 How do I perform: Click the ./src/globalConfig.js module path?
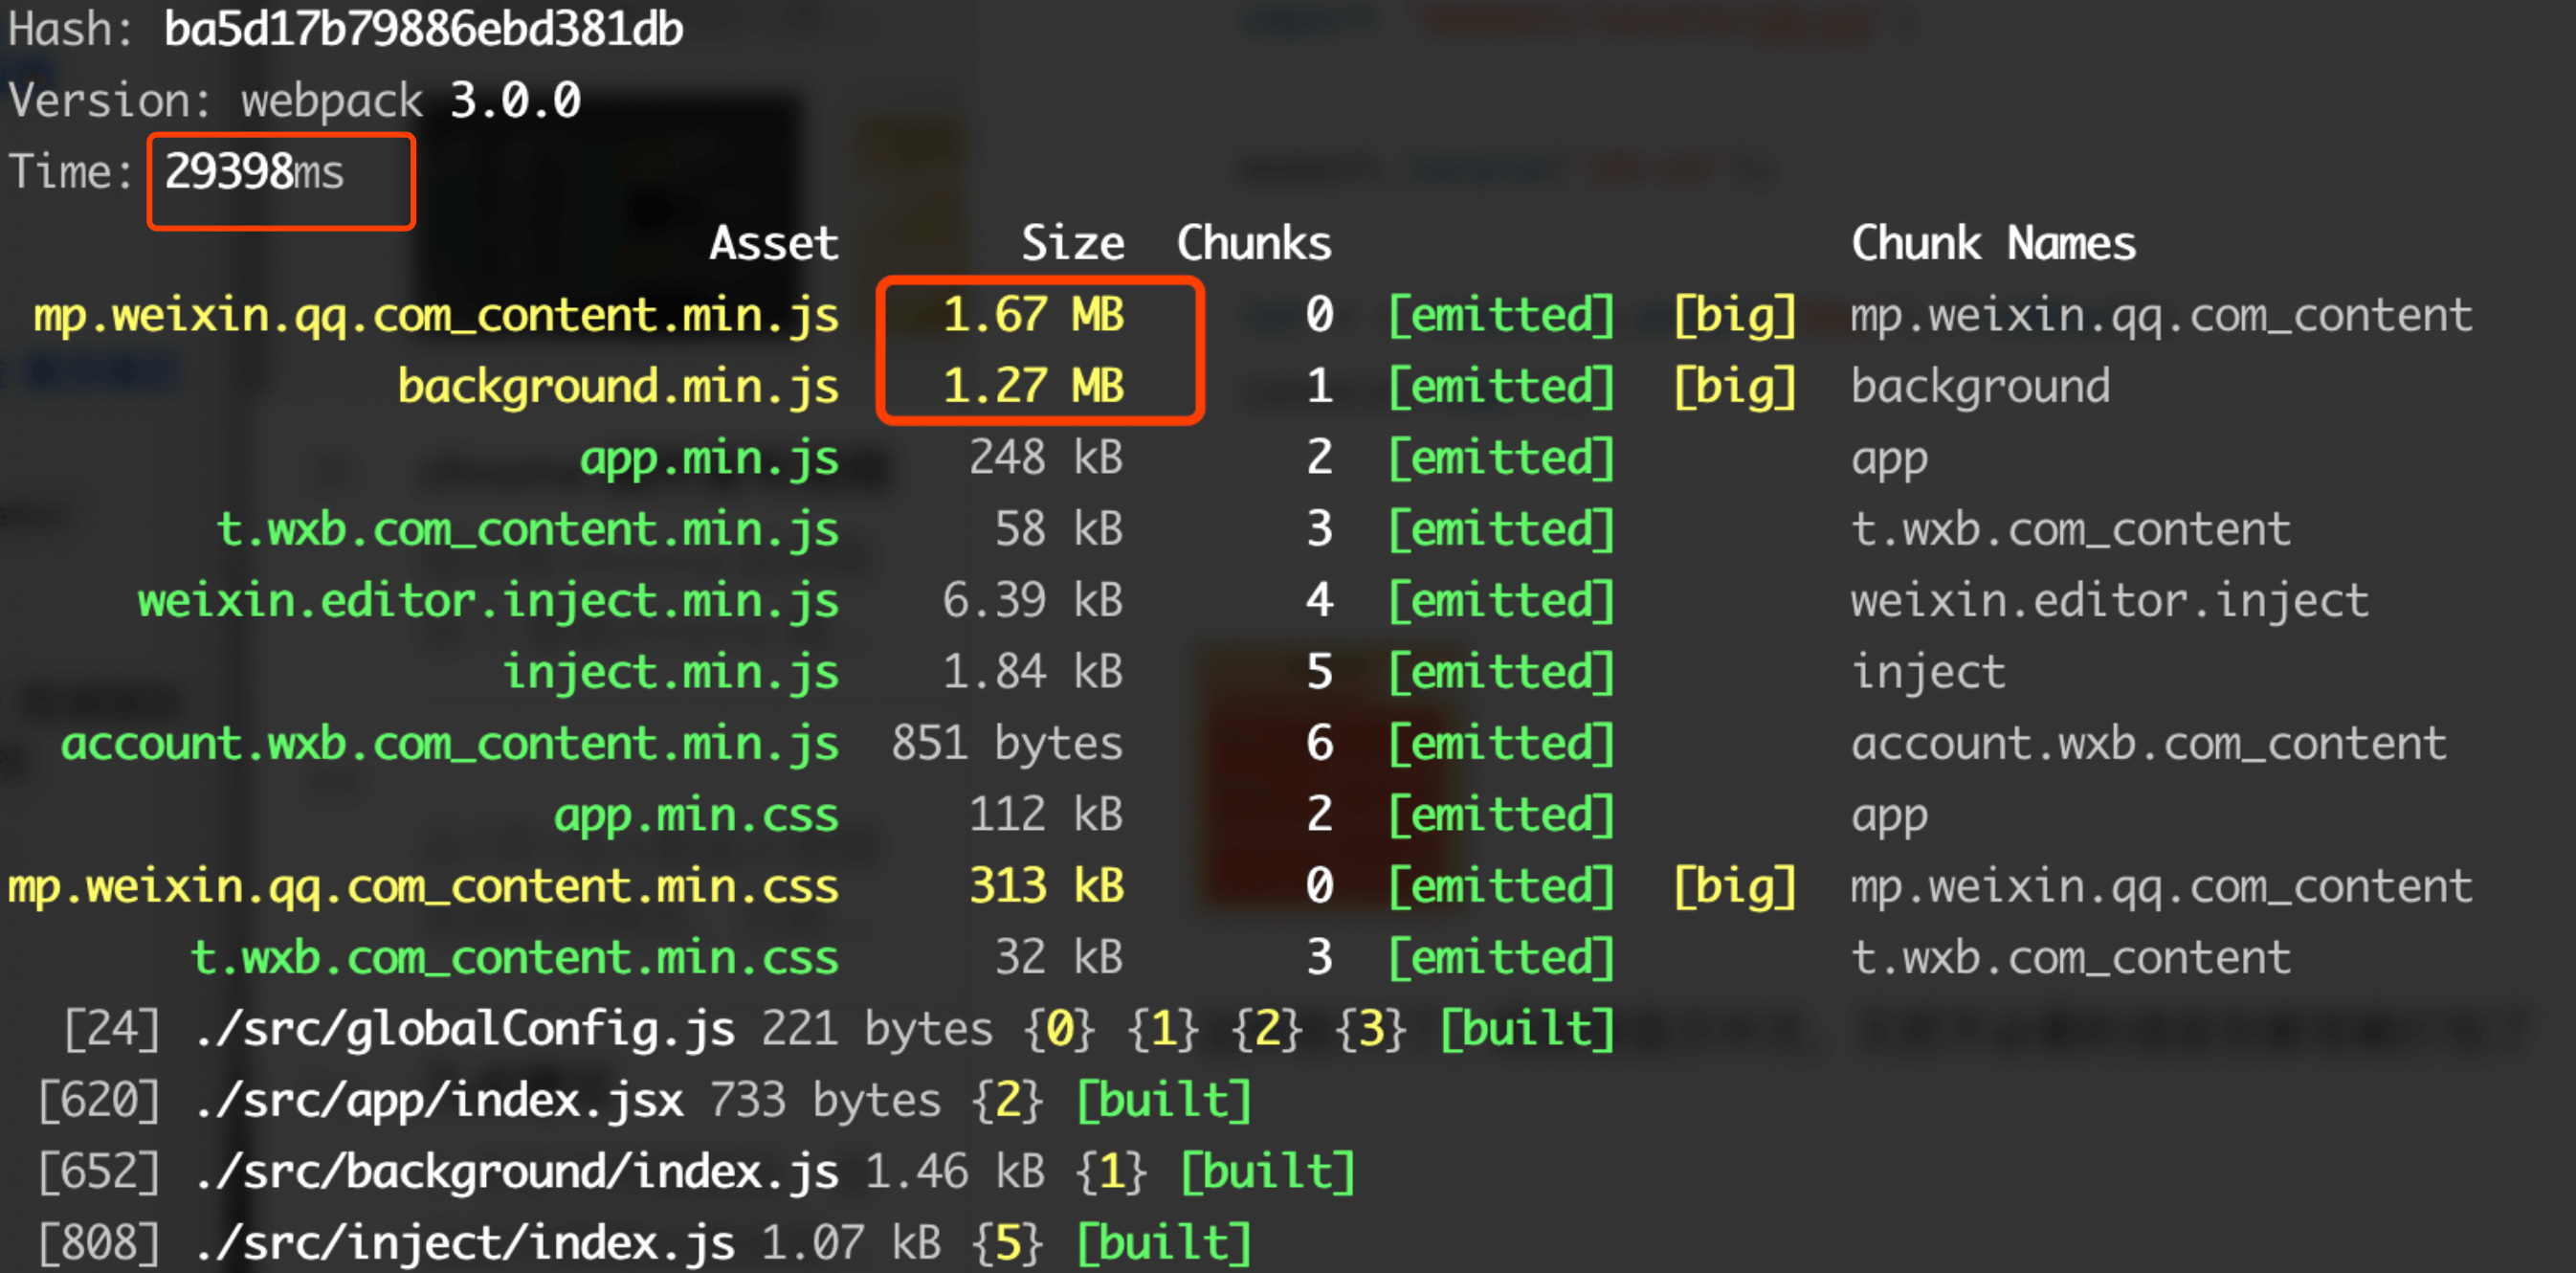(465, 1029)
